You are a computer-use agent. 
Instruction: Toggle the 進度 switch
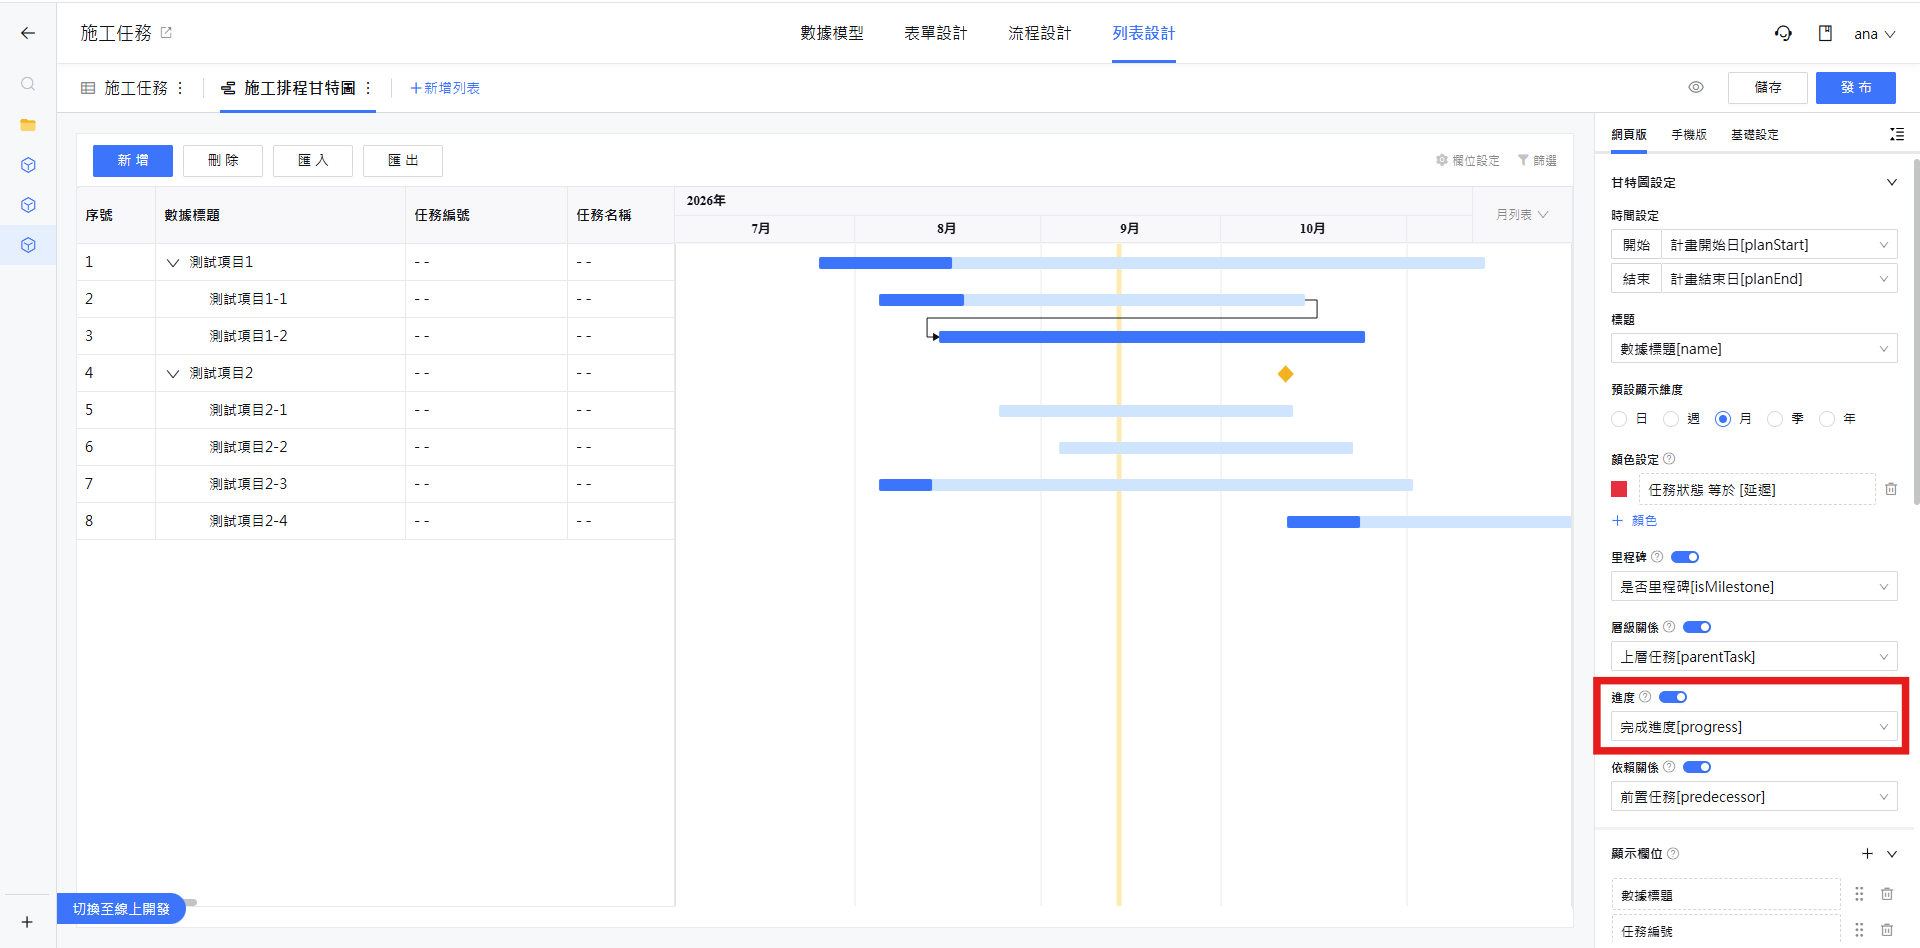(1673, 697)
